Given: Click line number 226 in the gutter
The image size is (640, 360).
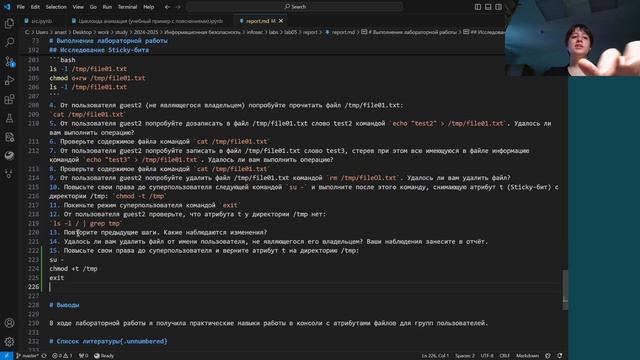Looking at the screenshot, I should click(33, 287).
